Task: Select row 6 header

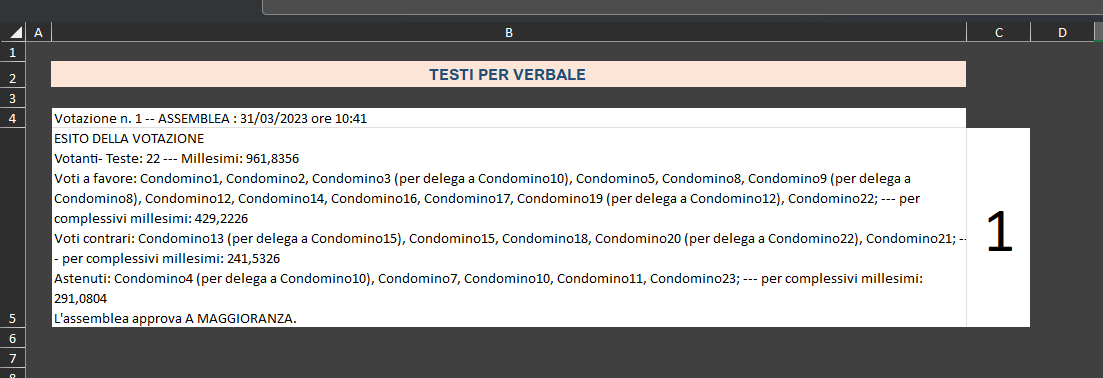Action: [13, 337]
